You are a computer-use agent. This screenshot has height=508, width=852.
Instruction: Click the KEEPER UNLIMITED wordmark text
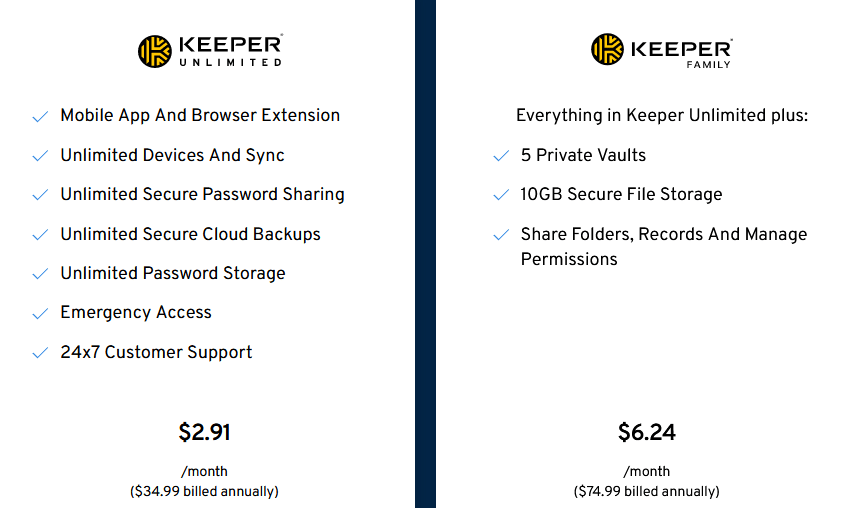coord(230,52)
